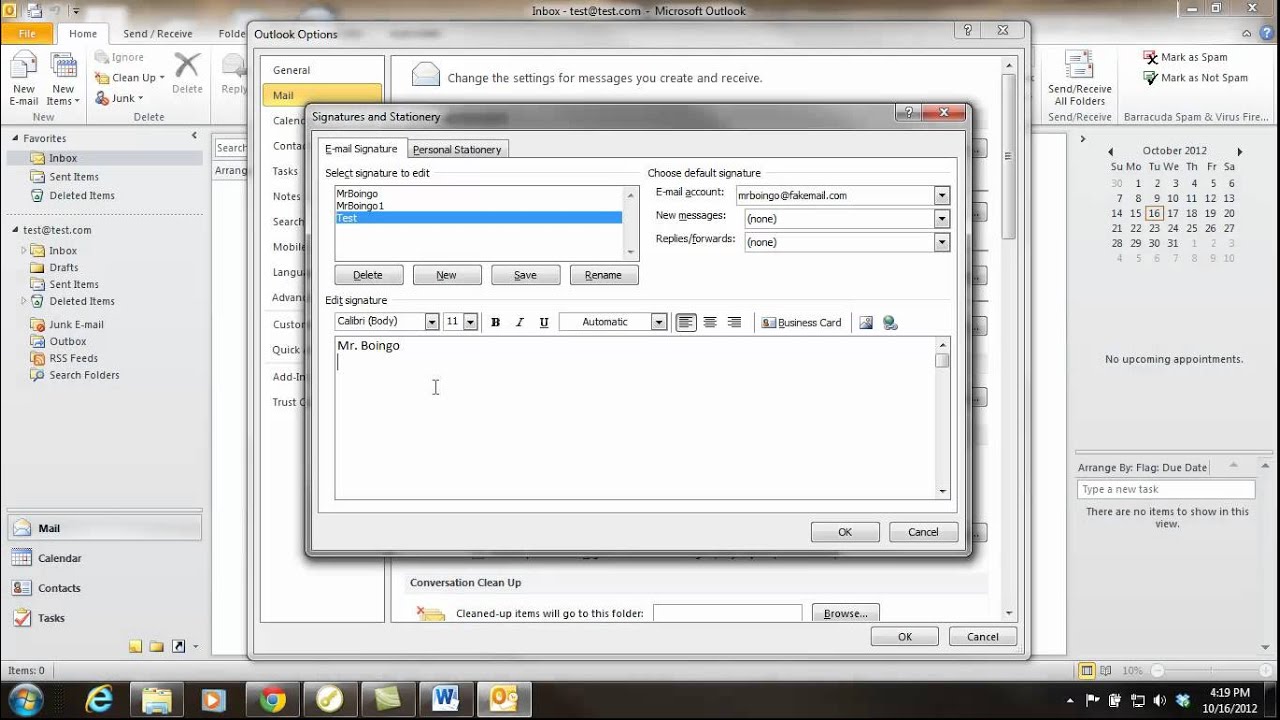Click the signature editor scrollbar
This screenshot has height=720, width=1280.
click(x=942, y=419)
